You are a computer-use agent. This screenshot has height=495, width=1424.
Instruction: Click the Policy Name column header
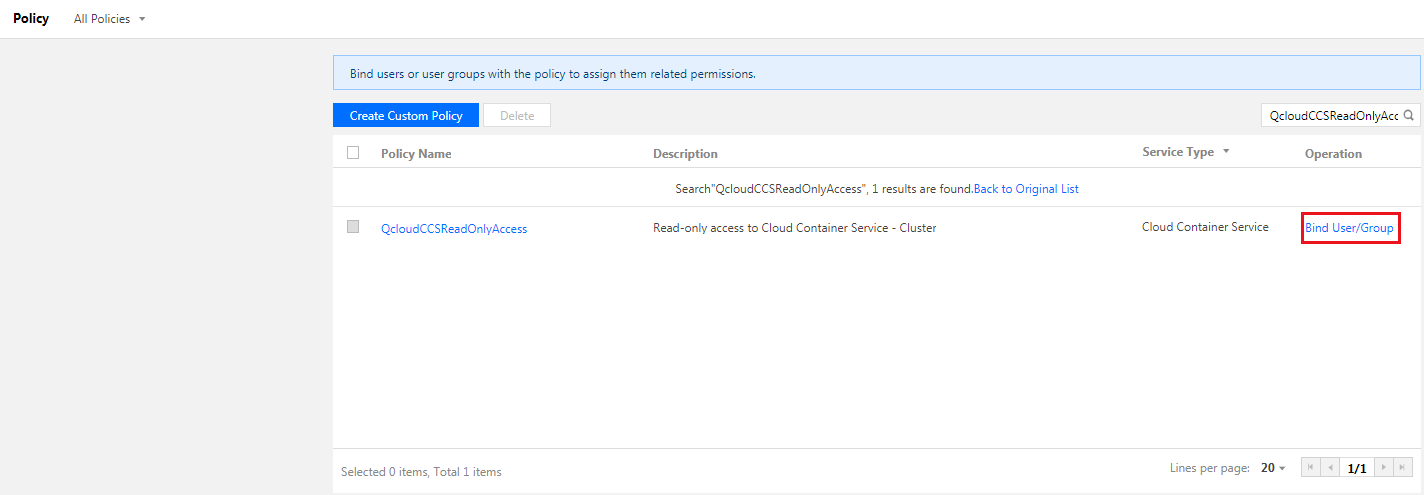tap(416, 154)
